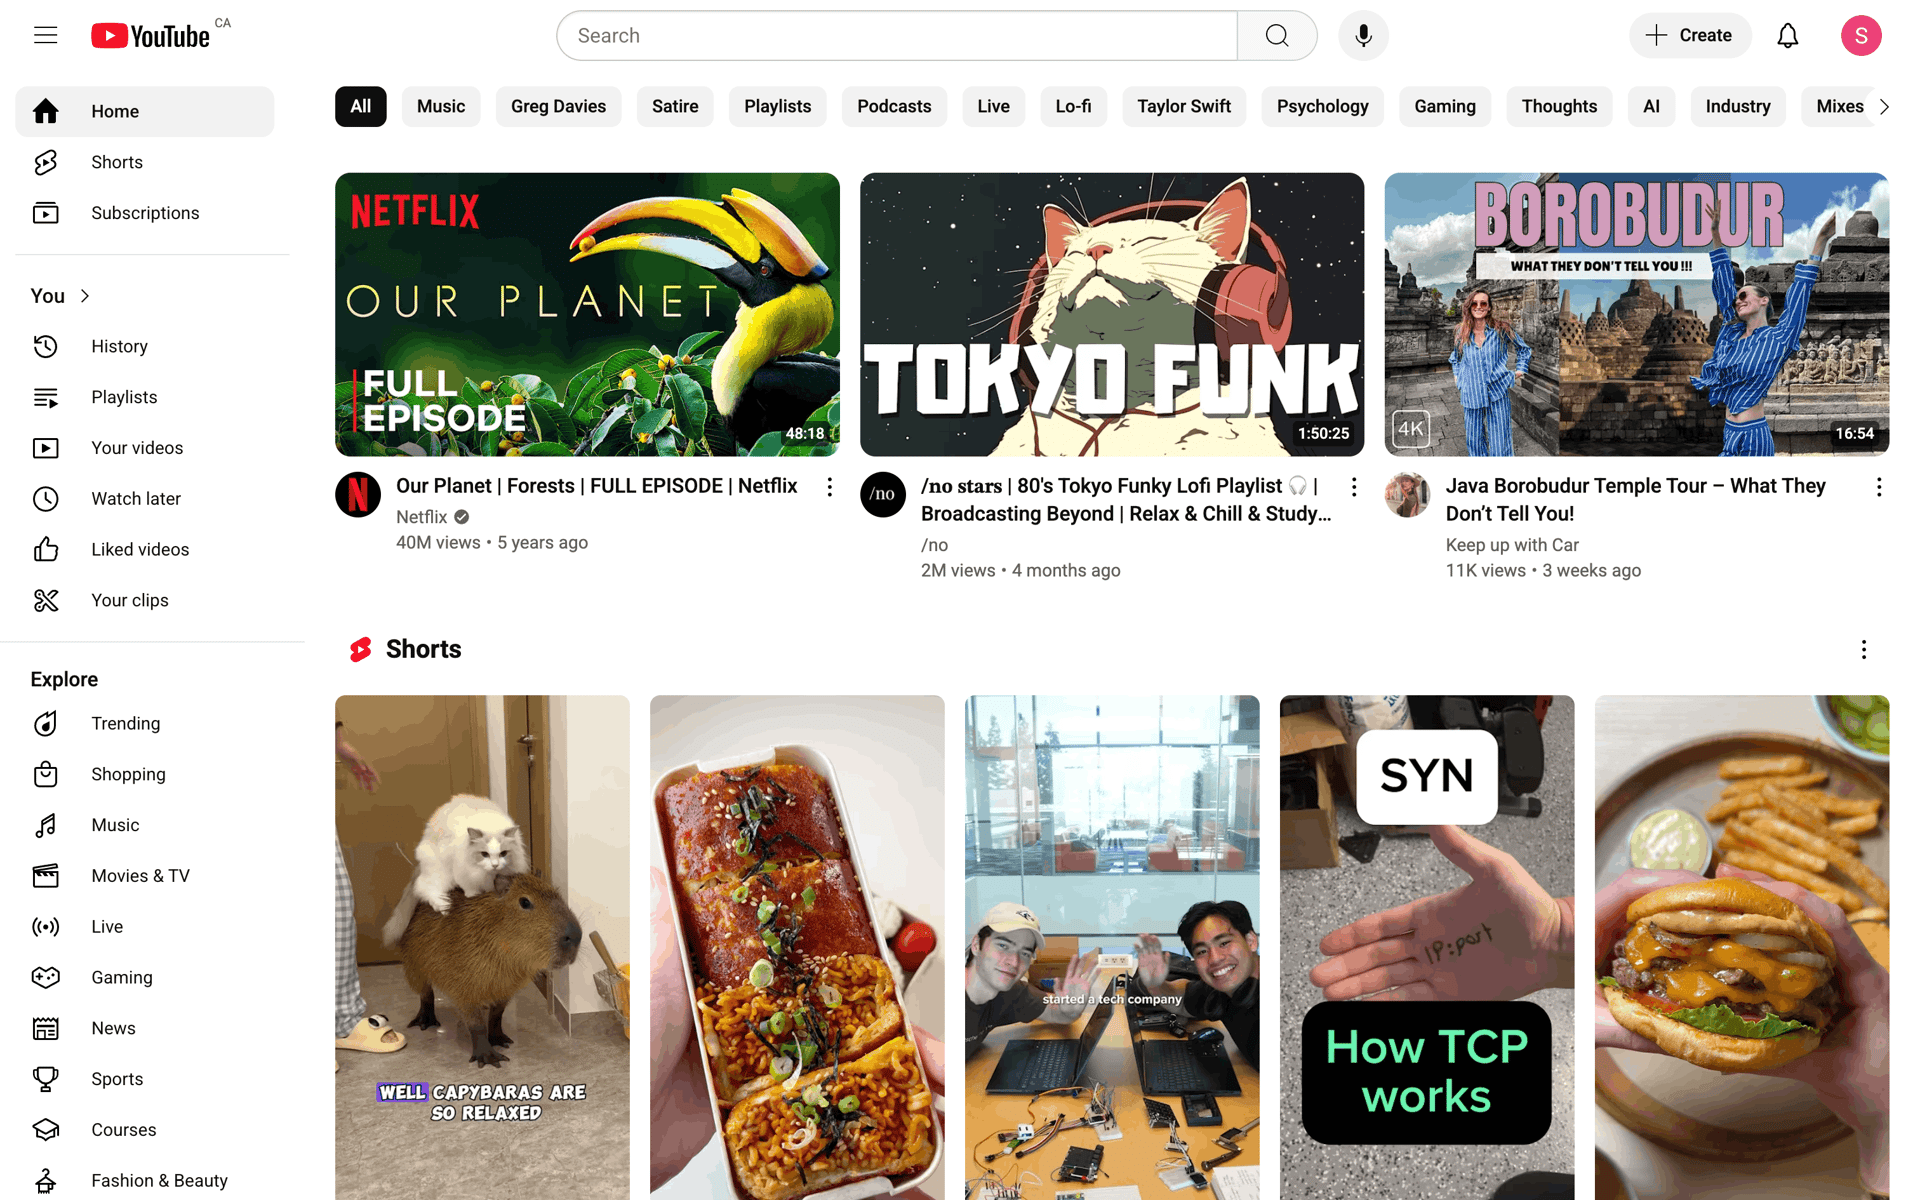Viewport: 1920px width, 1200px height.
Task: Open options for Borobudur Temple video
Action: tap(1879, 487)
